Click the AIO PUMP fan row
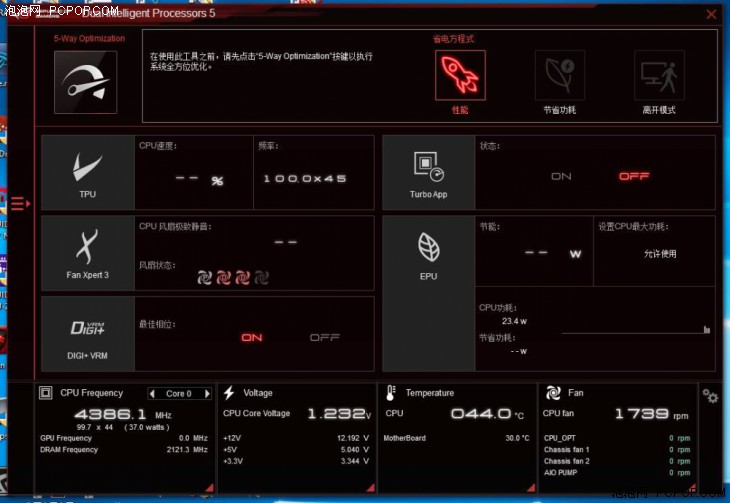This screenshot has width=730, height=503. (x=617, y=472)
